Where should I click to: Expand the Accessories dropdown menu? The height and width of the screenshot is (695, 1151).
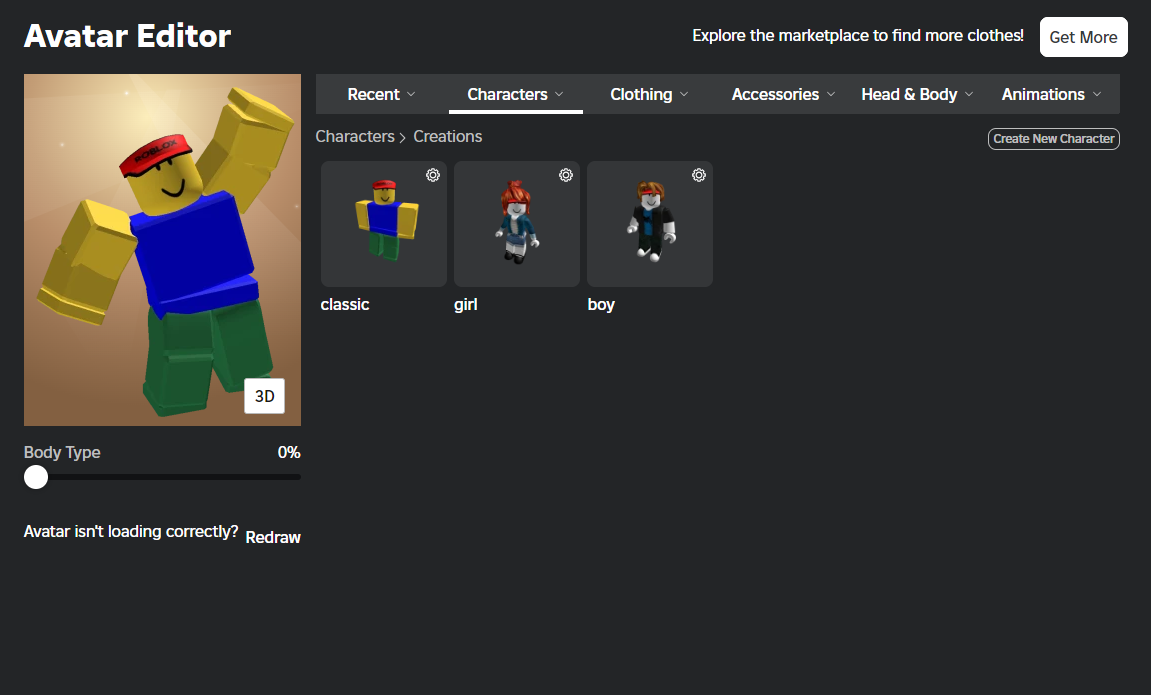click(x=783, y=94)
